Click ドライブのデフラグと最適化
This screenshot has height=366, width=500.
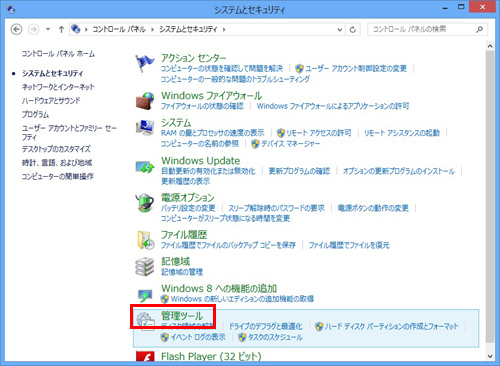pyautogui.click(x=265, y=326)
